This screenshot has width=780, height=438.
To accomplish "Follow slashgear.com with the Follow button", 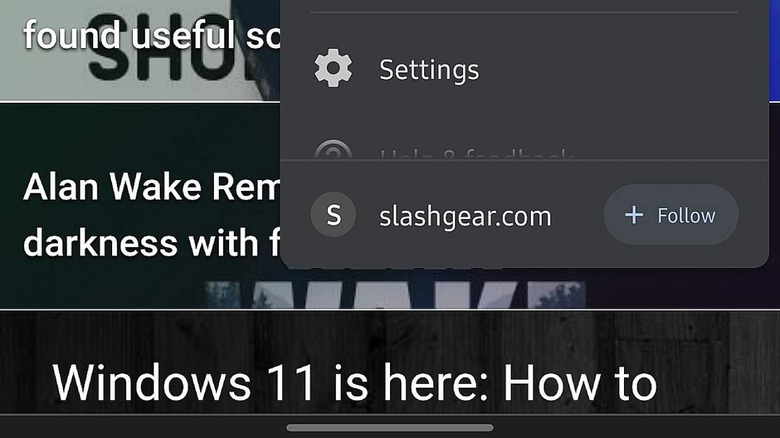I will (x=671, y=215).
